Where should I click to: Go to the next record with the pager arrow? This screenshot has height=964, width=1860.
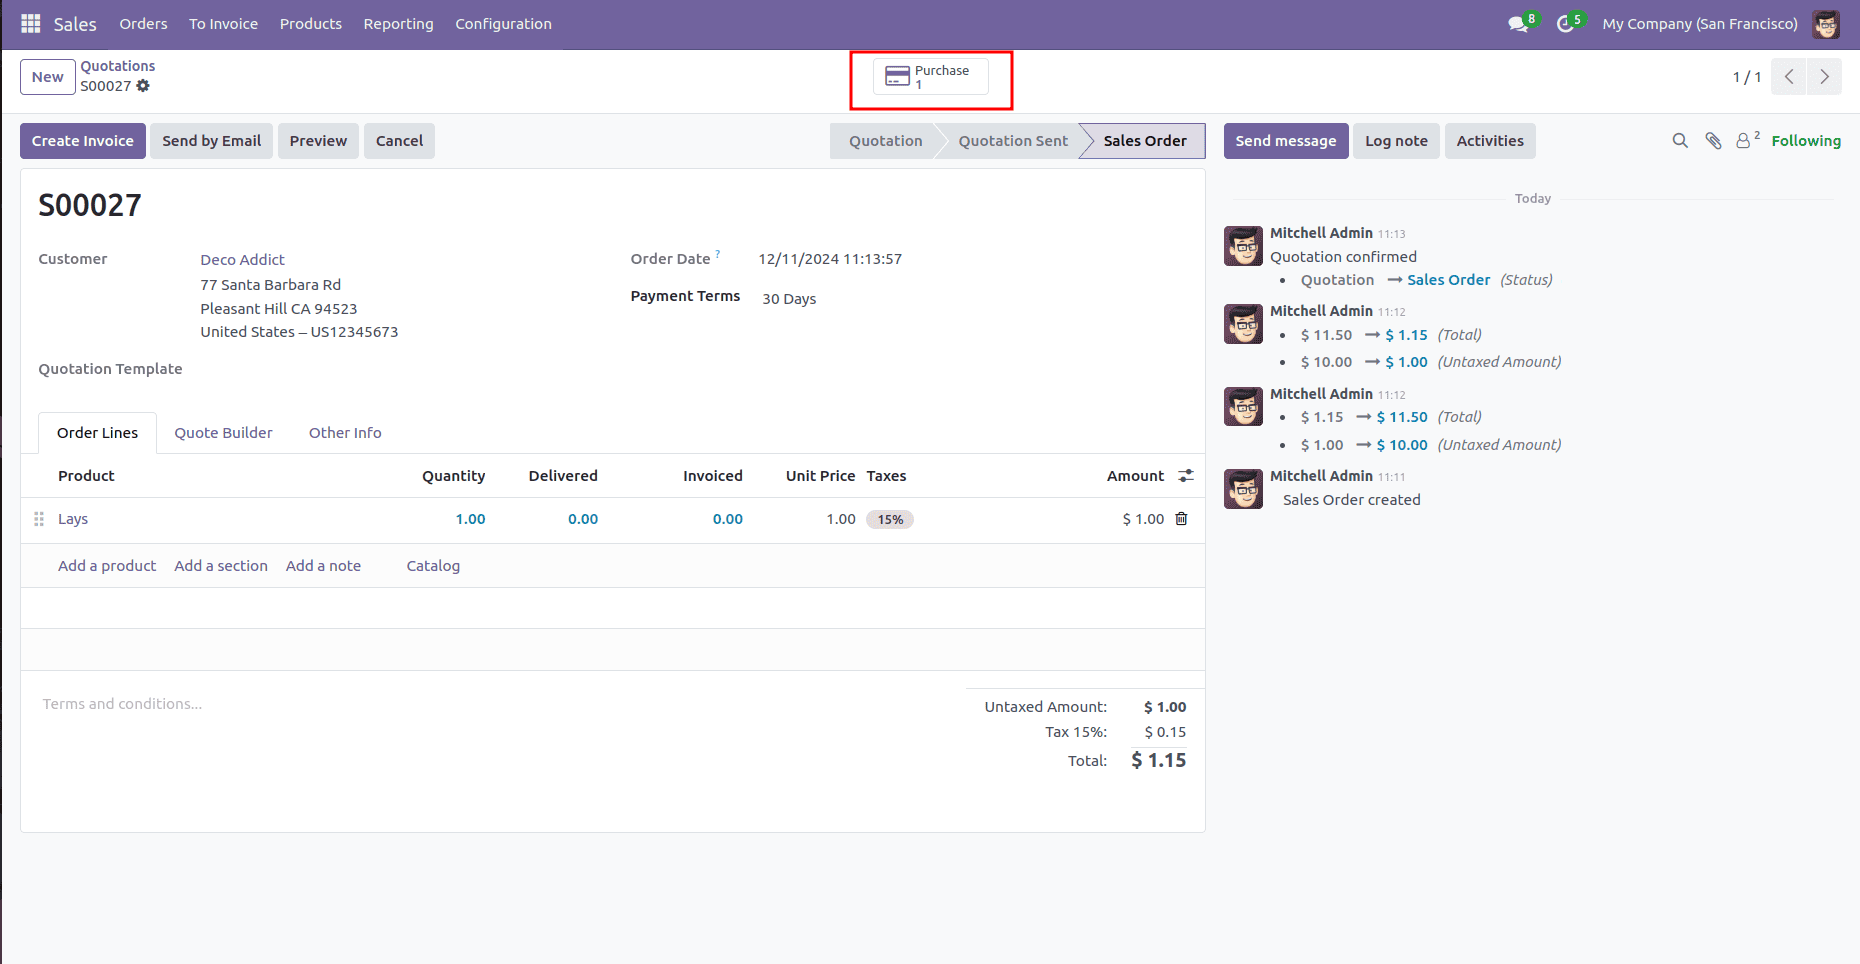point(1824,76)
